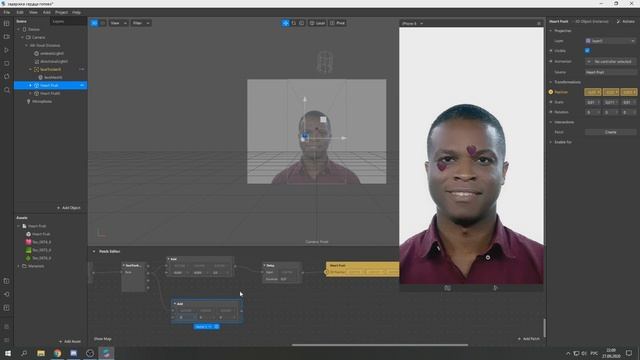Select the move/position manipulator tool
This screenshot has width=640, height=360.
coord(286,23)
